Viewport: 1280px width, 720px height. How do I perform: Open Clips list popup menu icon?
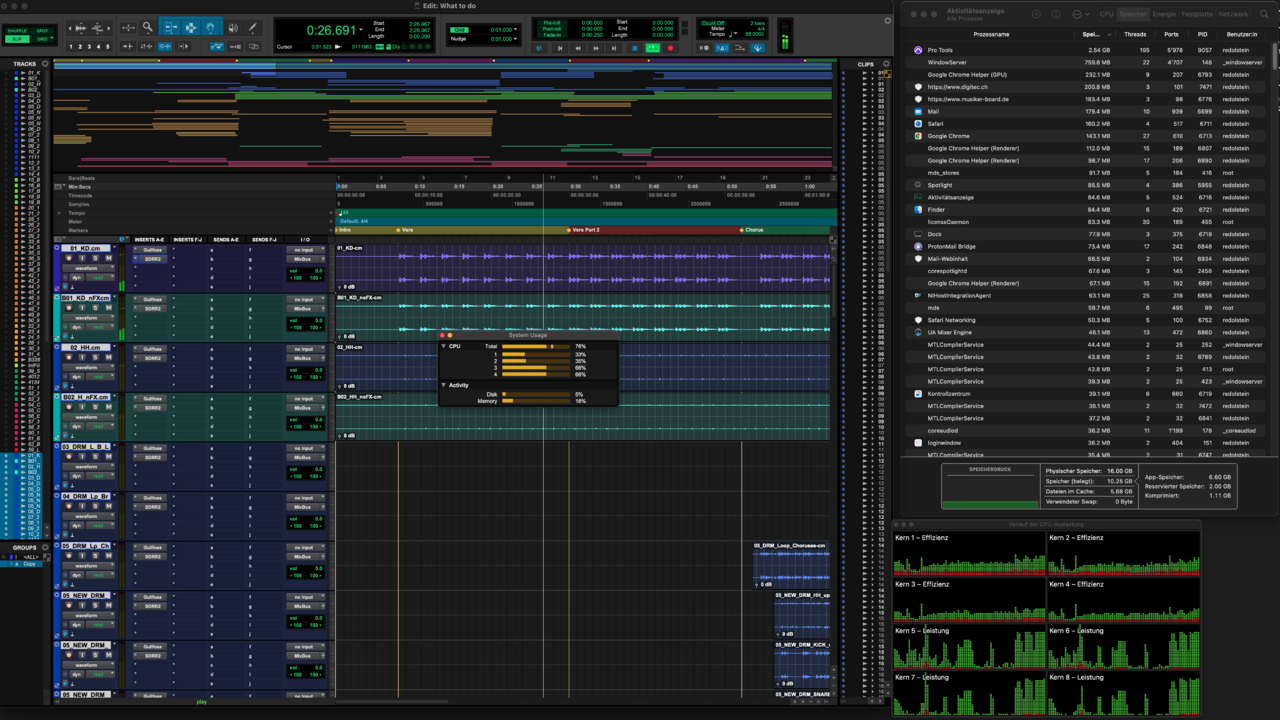pyautogui.click(x=885, y=64)
